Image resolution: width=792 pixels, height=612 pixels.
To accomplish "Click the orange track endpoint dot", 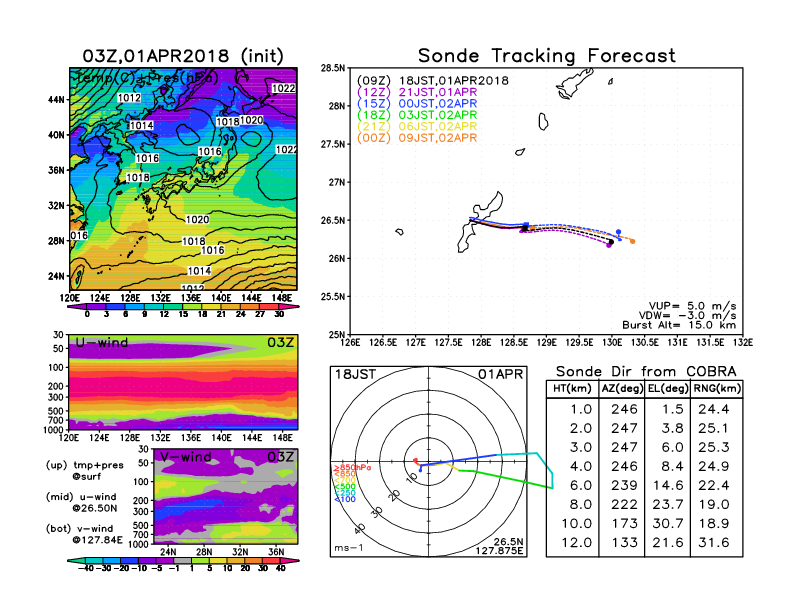I will (x=632, y=241).
